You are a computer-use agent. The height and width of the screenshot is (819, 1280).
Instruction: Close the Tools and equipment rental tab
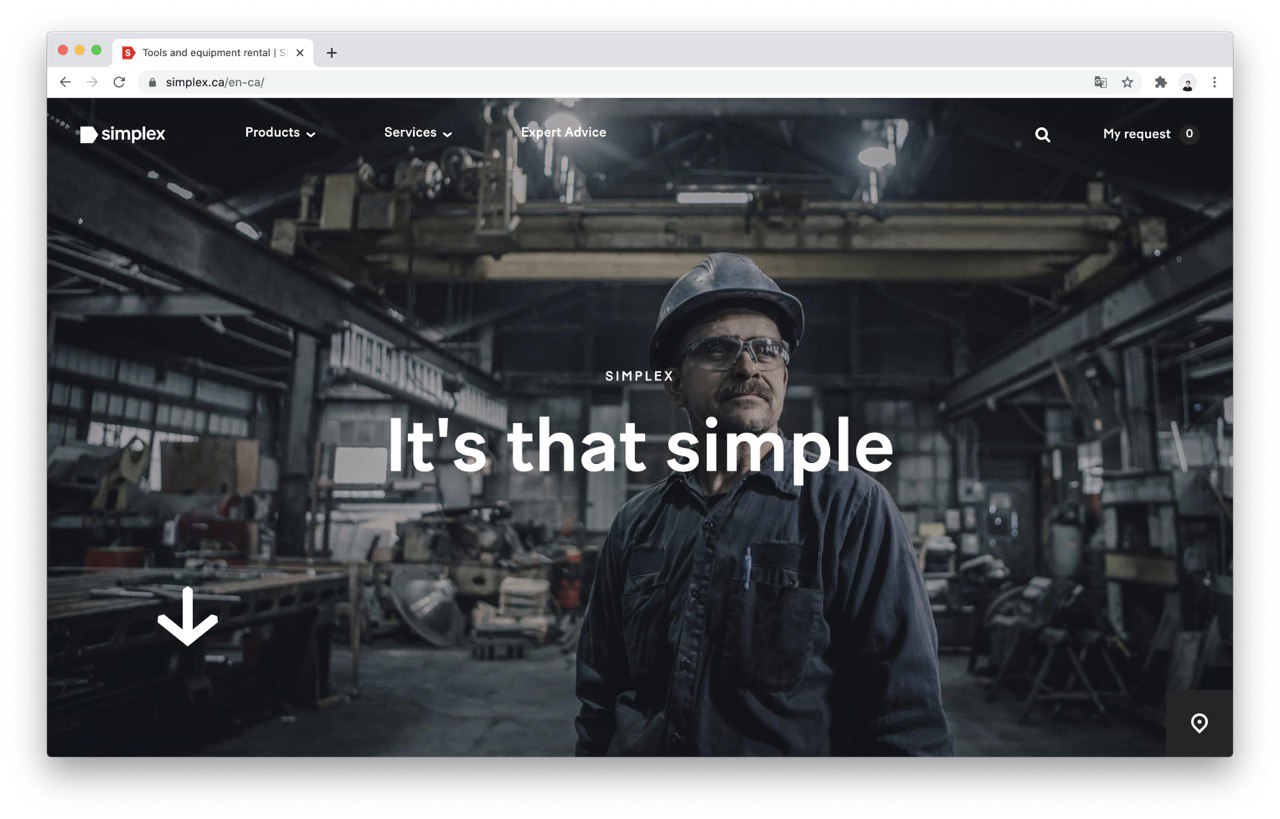tap(300, 53)
